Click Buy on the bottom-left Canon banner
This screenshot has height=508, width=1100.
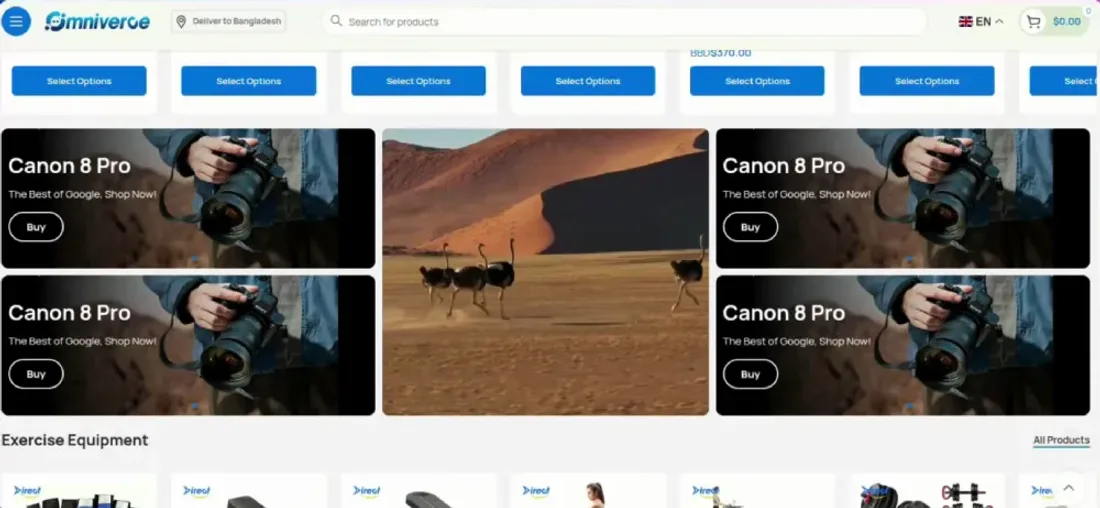coord(36,374)
